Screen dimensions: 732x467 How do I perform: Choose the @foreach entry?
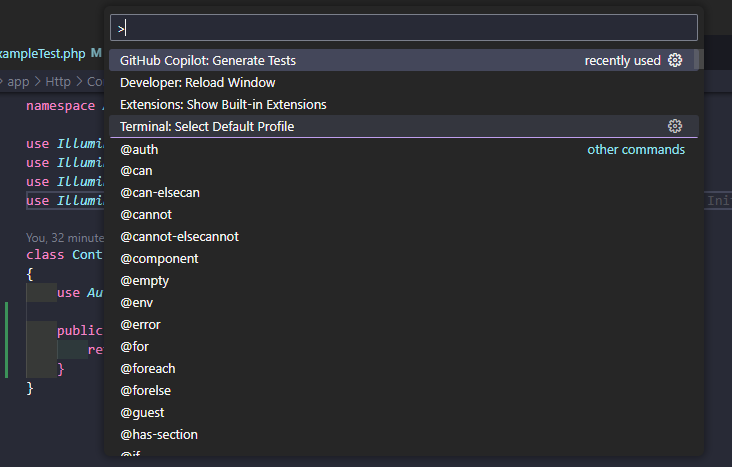[x=148, y=369]
